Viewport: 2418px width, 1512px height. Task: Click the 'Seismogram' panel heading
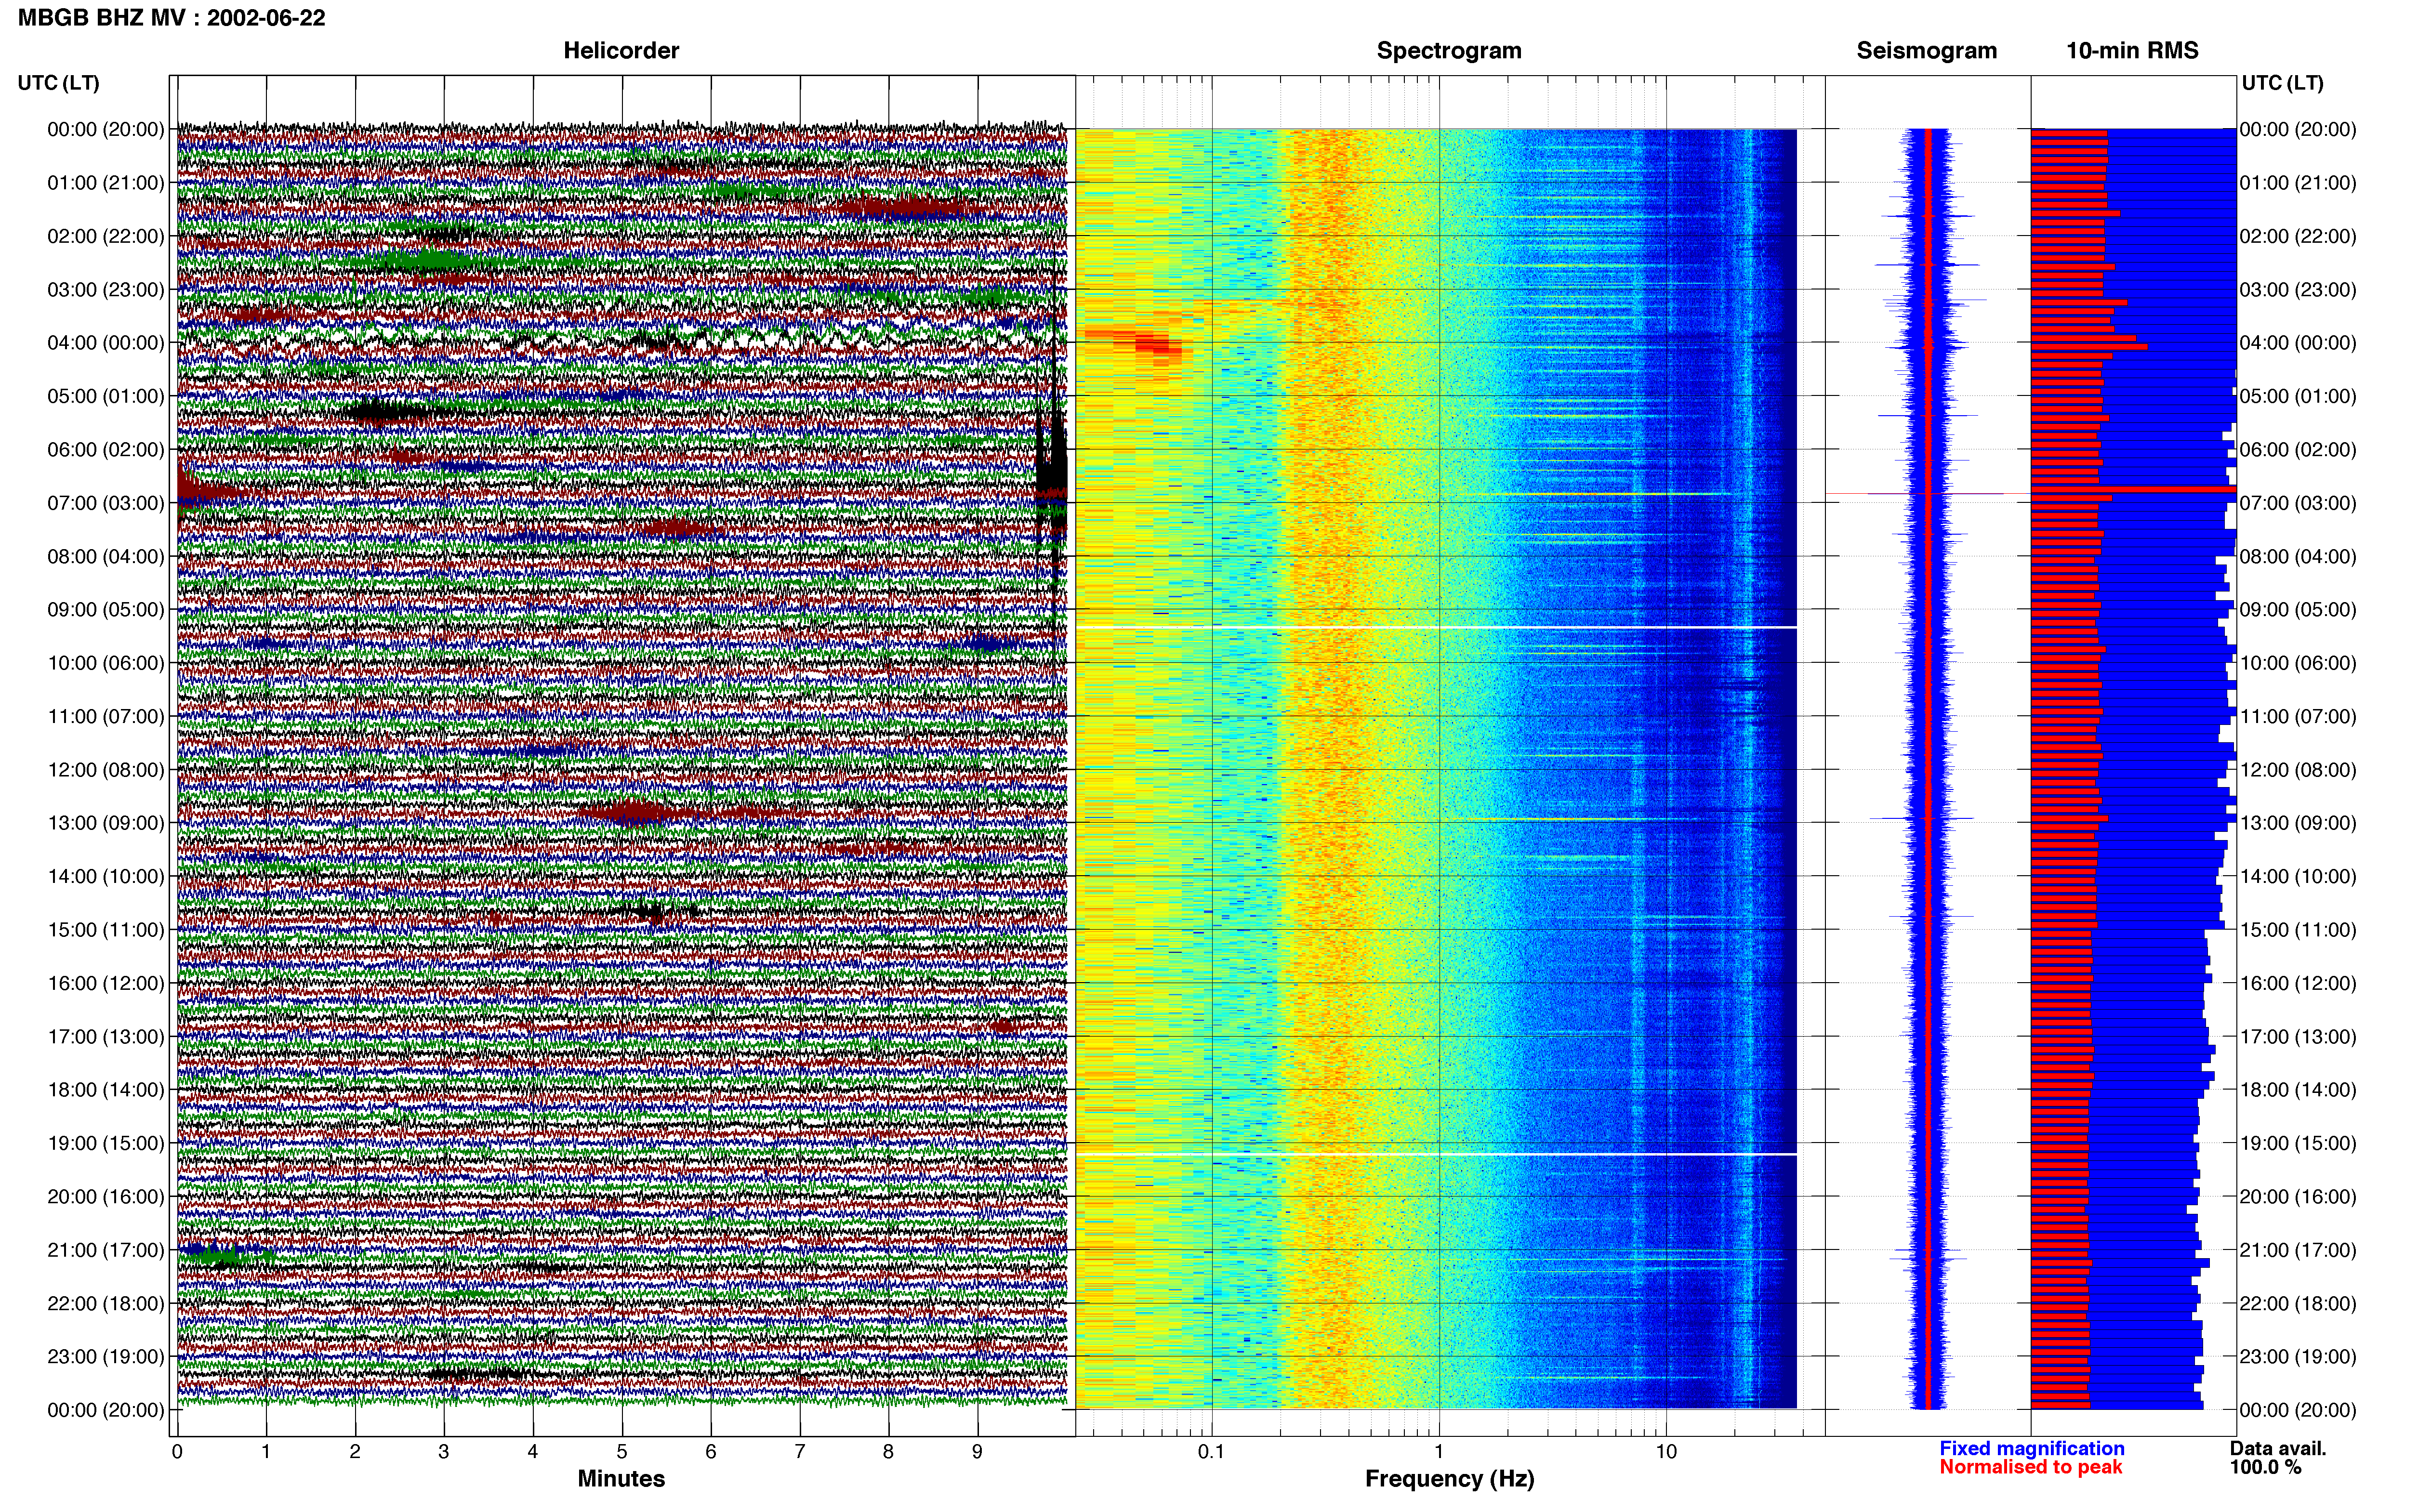pos(1926,50)
